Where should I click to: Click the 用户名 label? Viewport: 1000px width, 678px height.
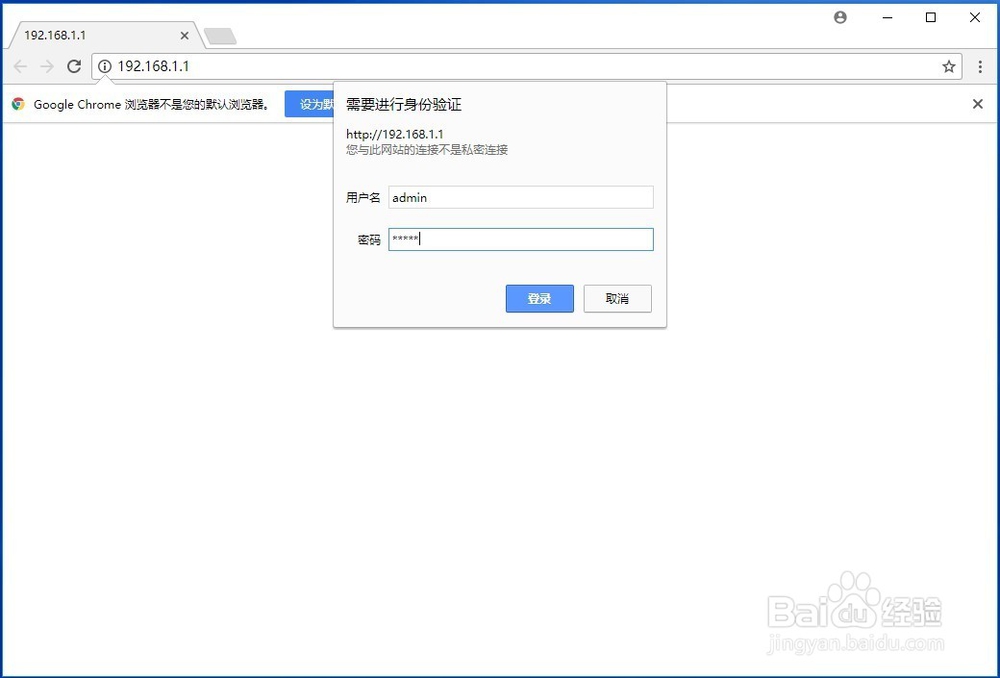pos(364,198)
